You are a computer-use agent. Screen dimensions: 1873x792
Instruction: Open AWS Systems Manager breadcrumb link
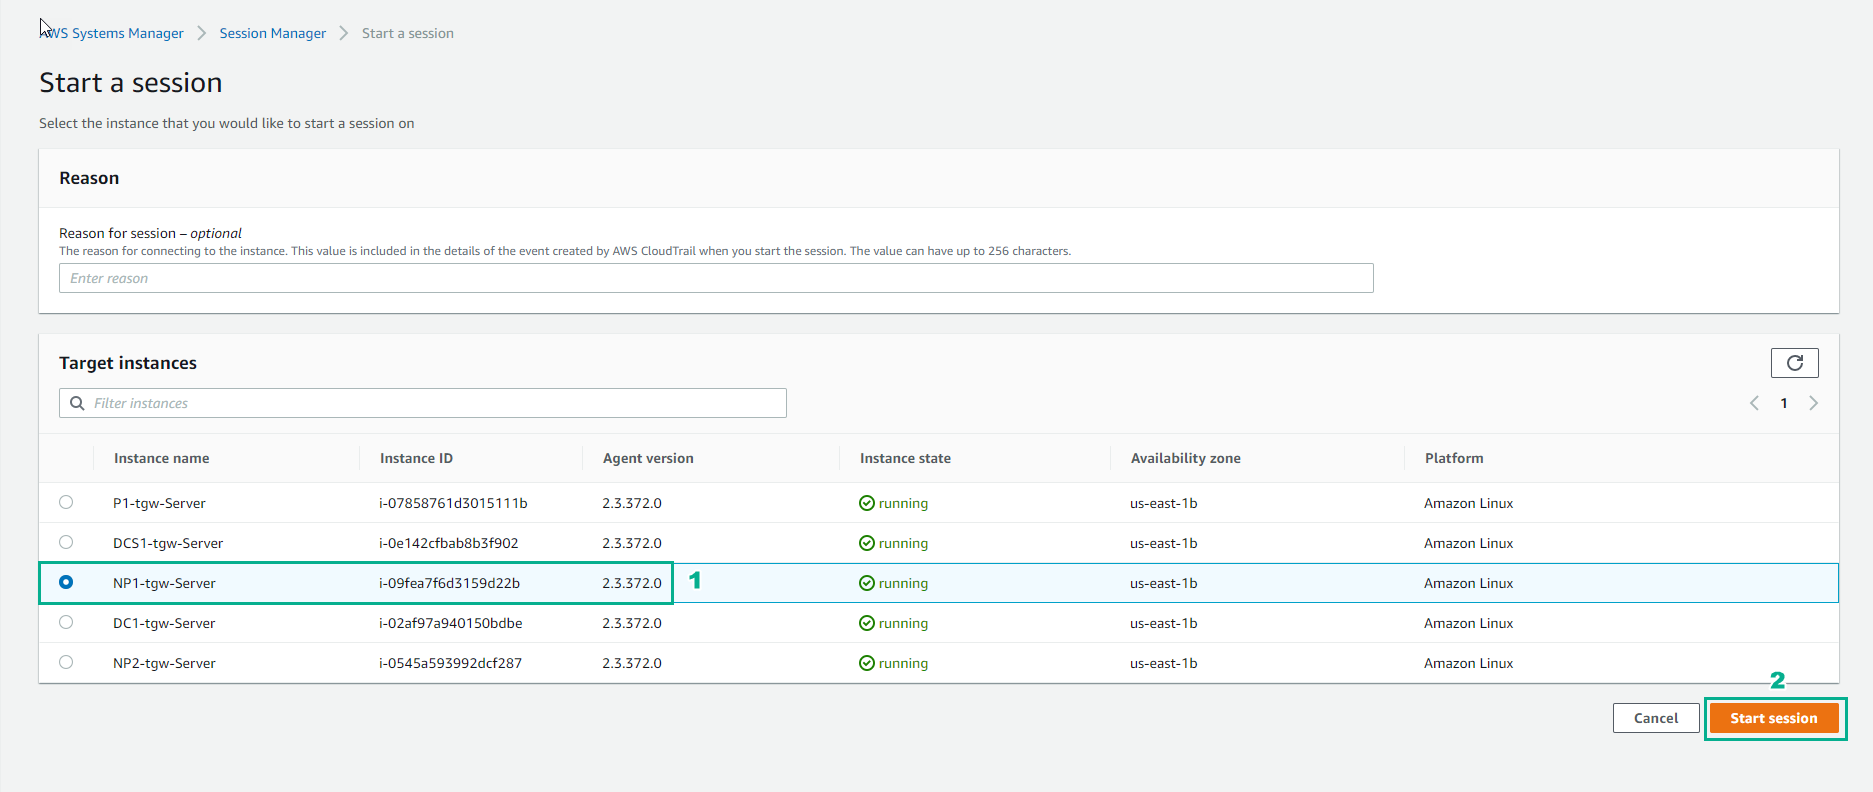pos(112,33)
